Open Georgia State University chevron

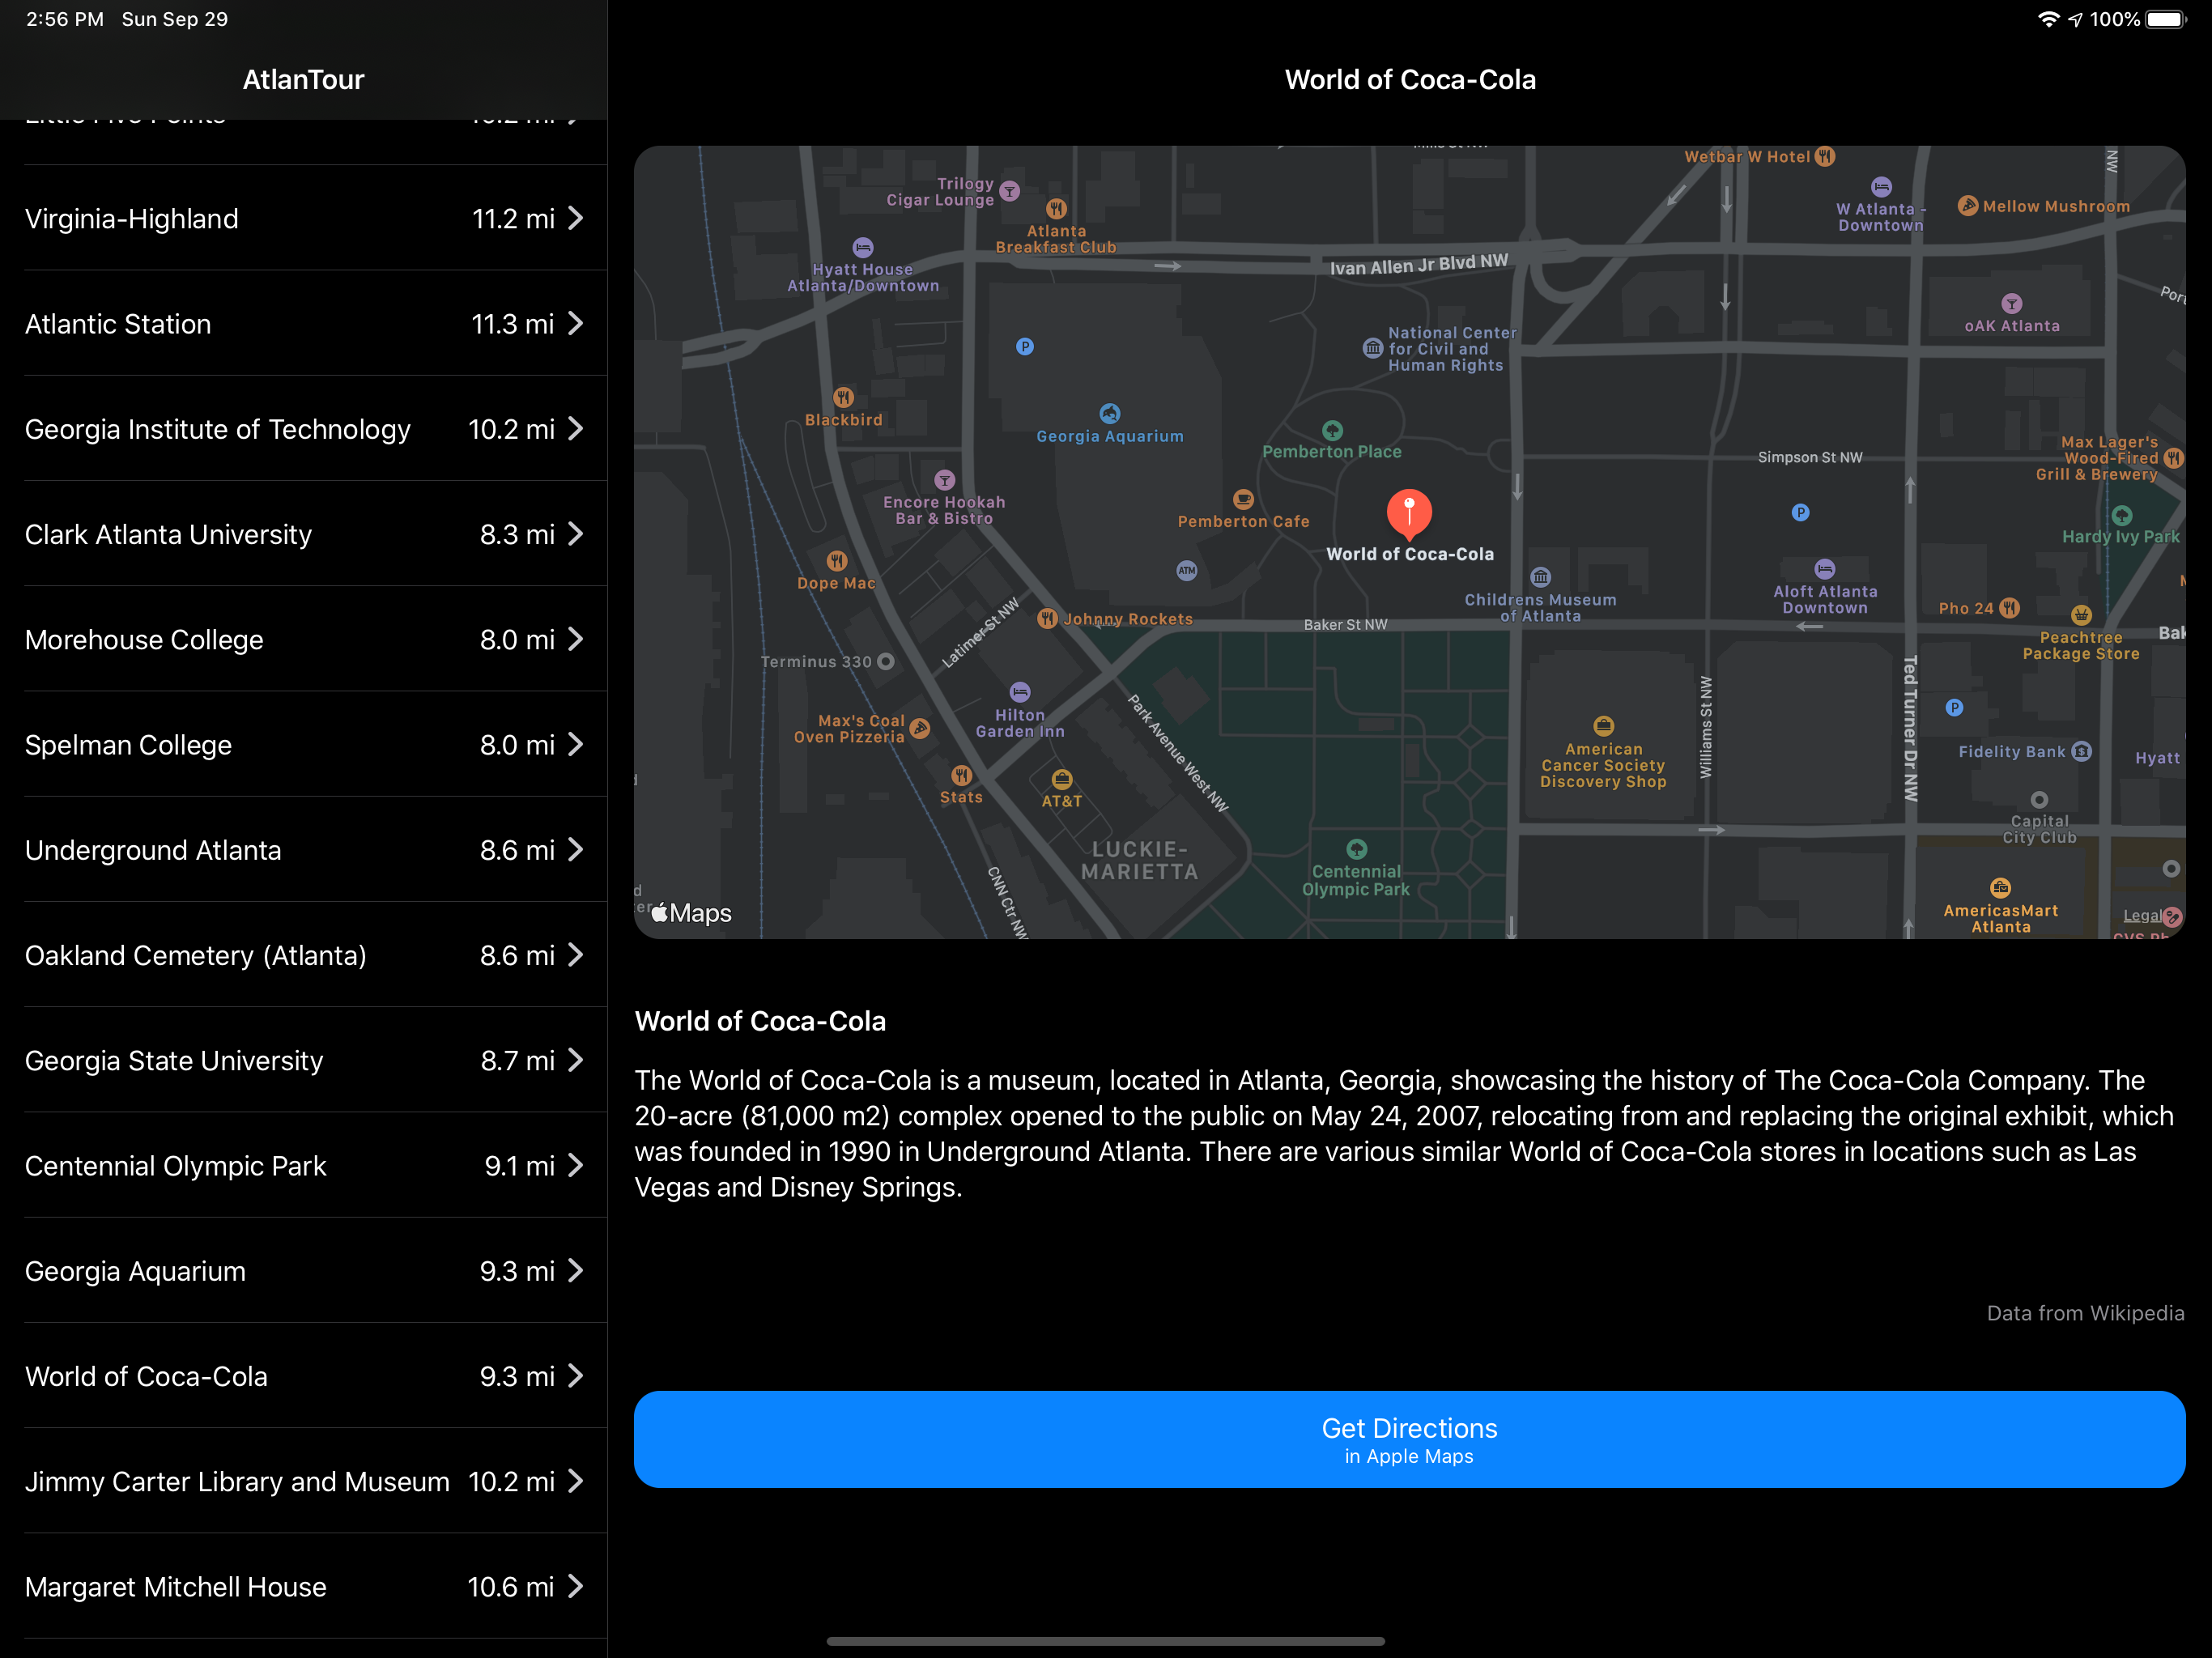[575, 1060]
